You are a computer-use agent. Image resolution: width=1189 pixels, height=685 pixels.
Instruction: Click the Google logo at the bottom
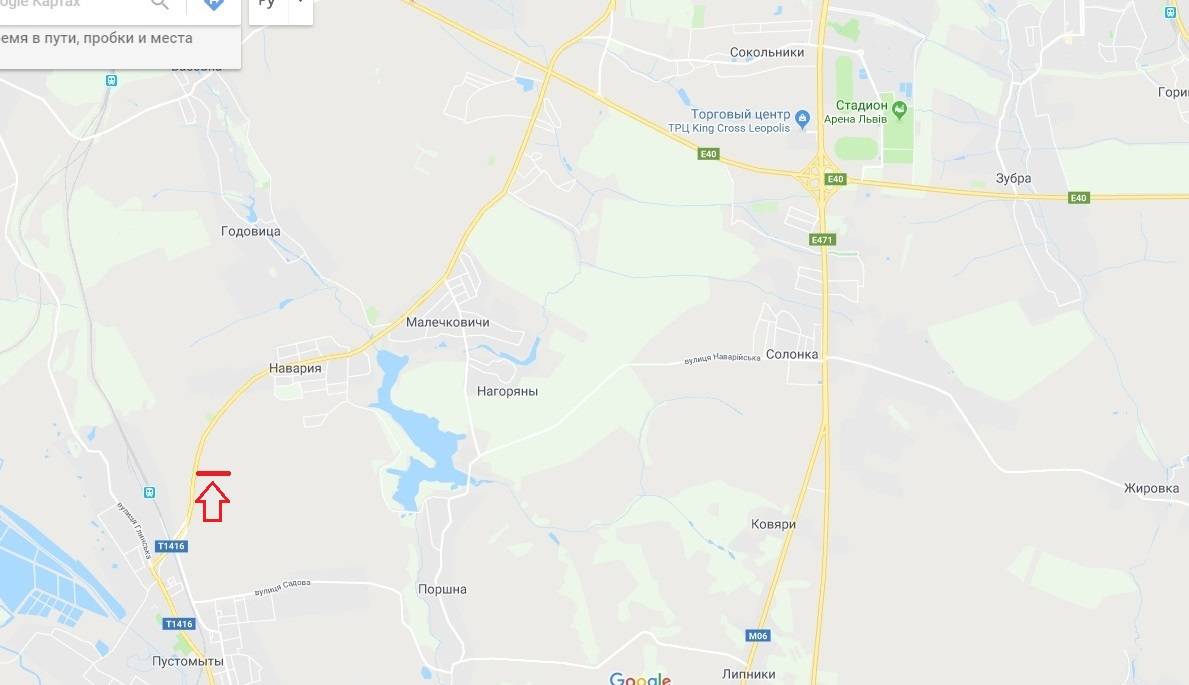(x=640, y=678)
